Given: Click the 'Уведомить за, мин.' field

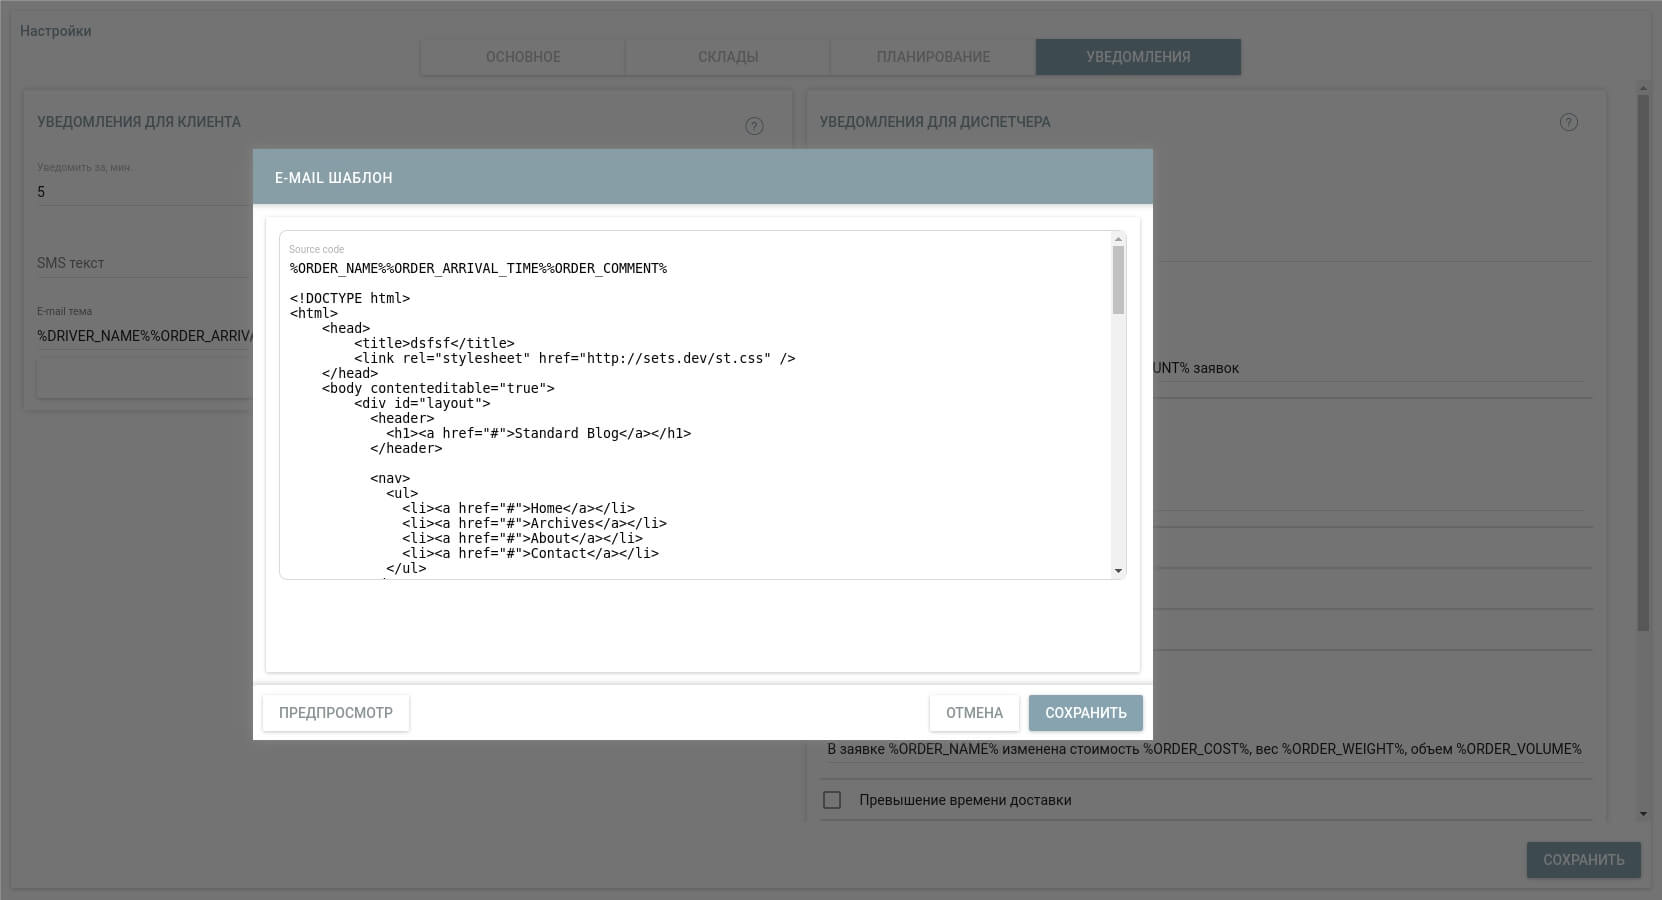Looking at the screenshot, I should click(140, 191).
